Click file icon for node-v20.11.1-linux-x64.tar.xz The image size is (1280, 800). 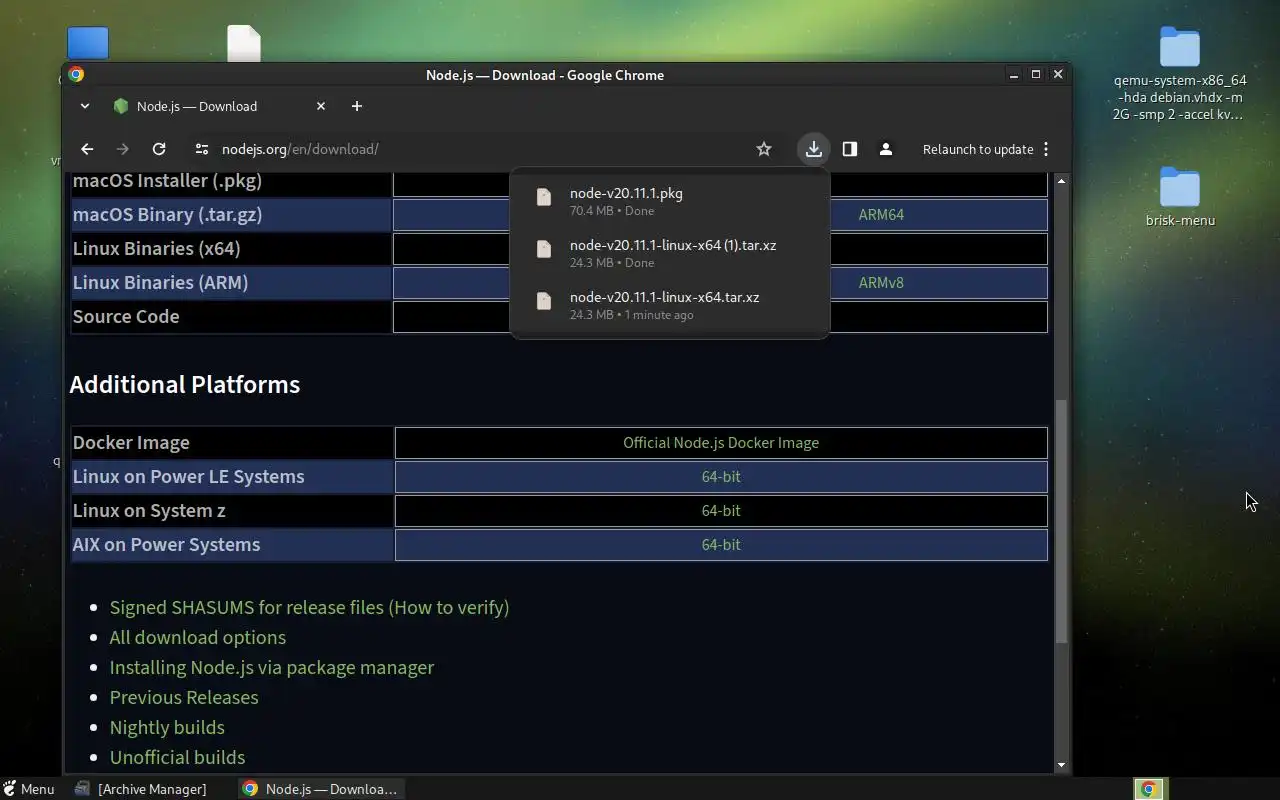[x=544, y=301]
